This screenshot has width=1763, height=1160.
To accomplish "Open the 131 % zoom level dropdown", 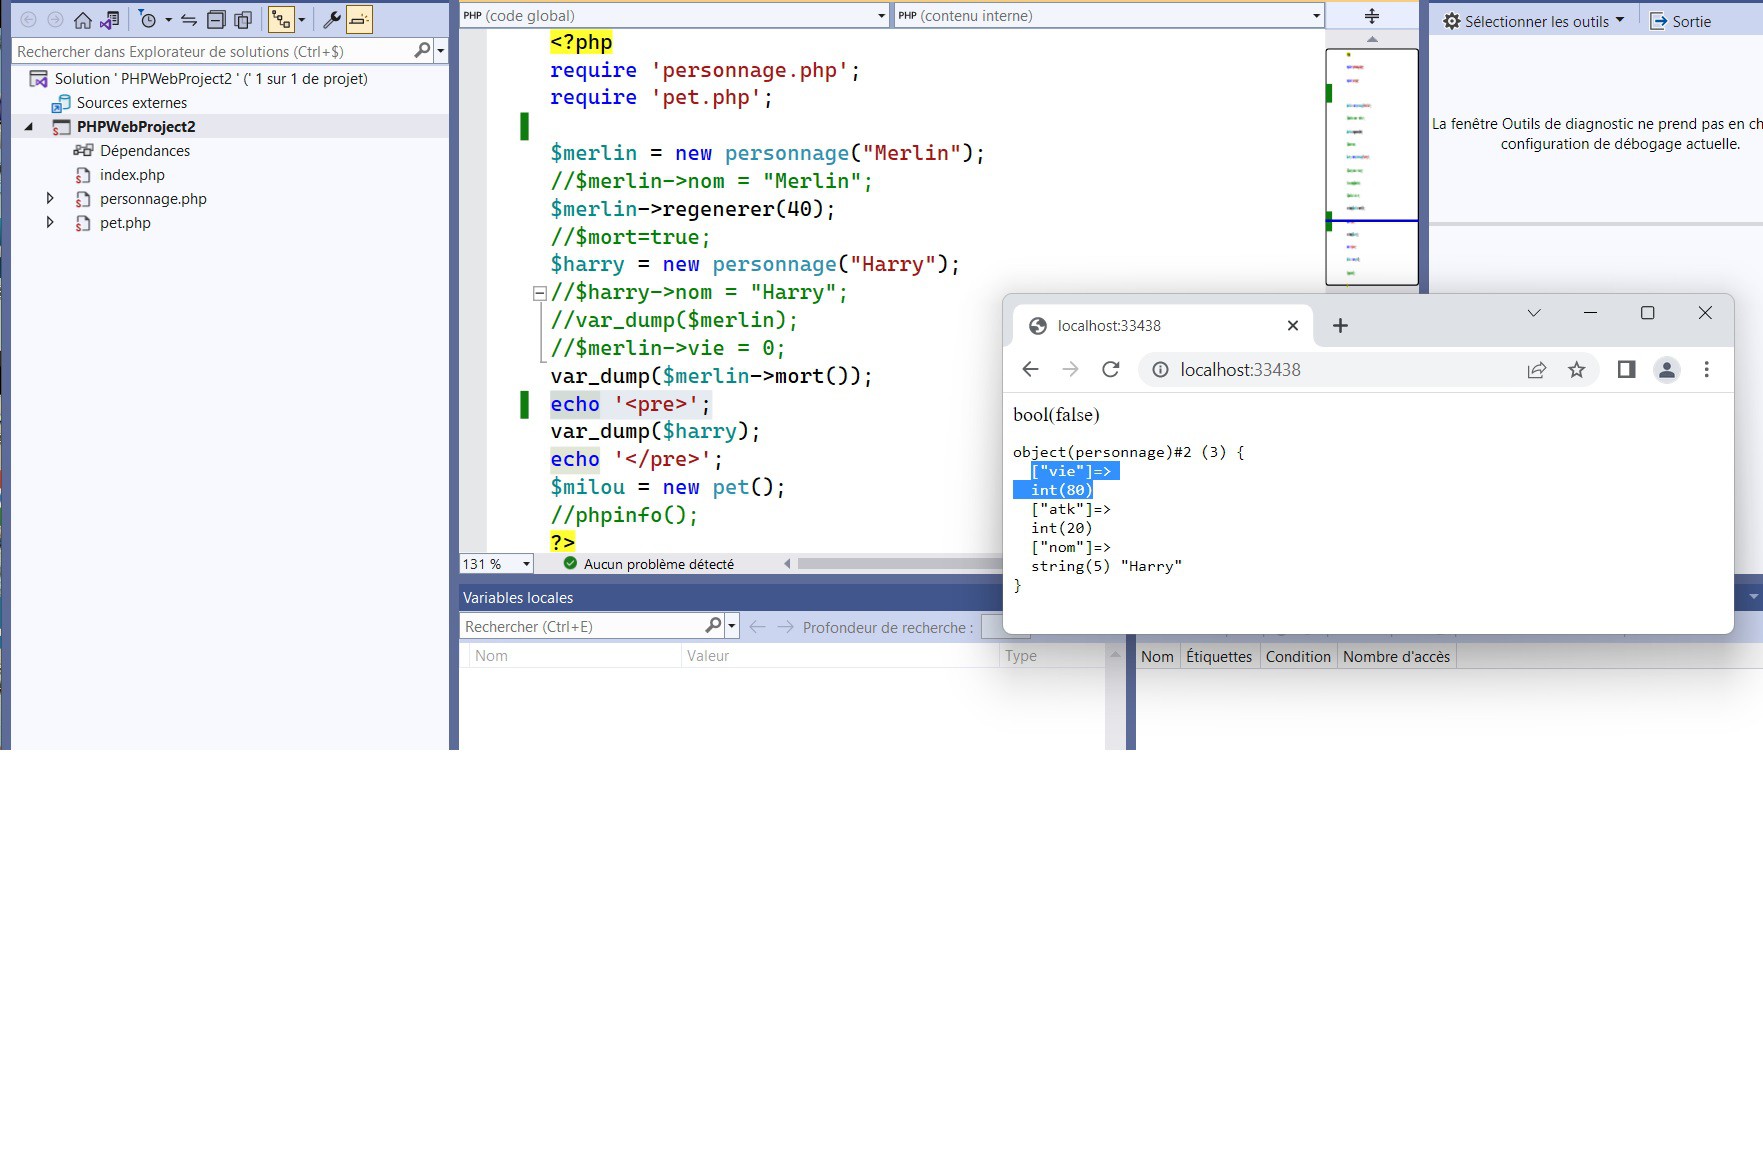I will [x=526, y=564].
